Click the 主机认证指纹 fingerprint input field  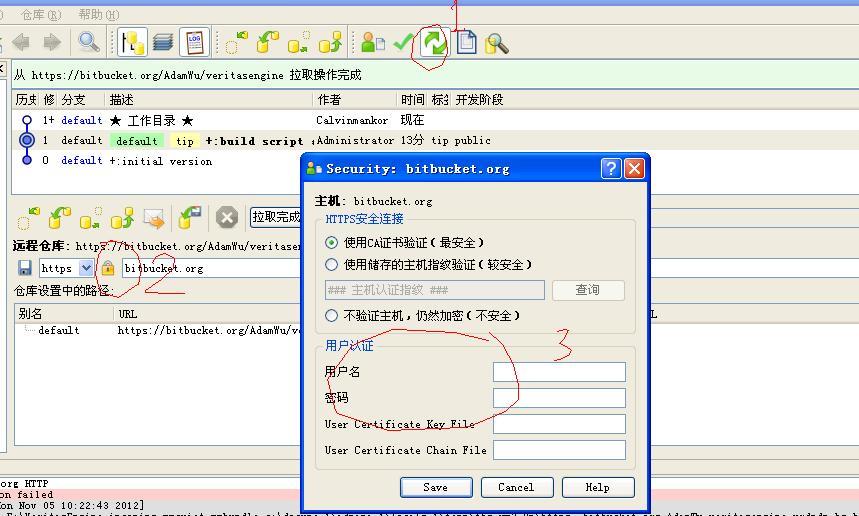pyautogui.click(x=434, y=290)
